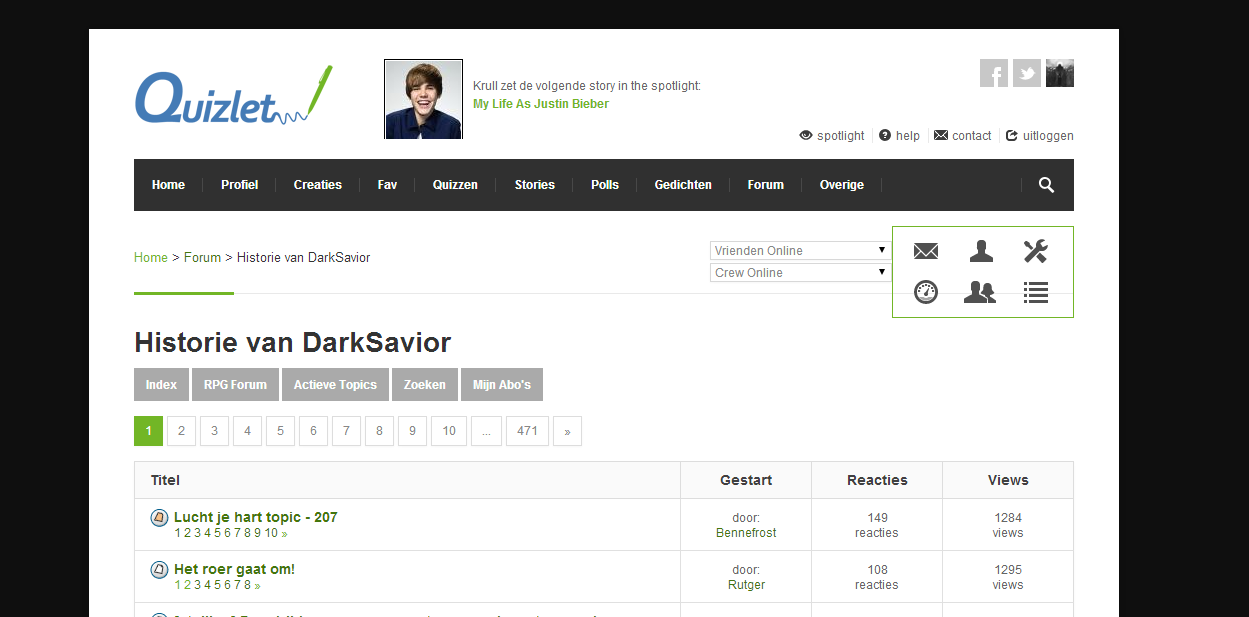
Task: Open messages envelope icon in user panel
Action: (926, 252)
